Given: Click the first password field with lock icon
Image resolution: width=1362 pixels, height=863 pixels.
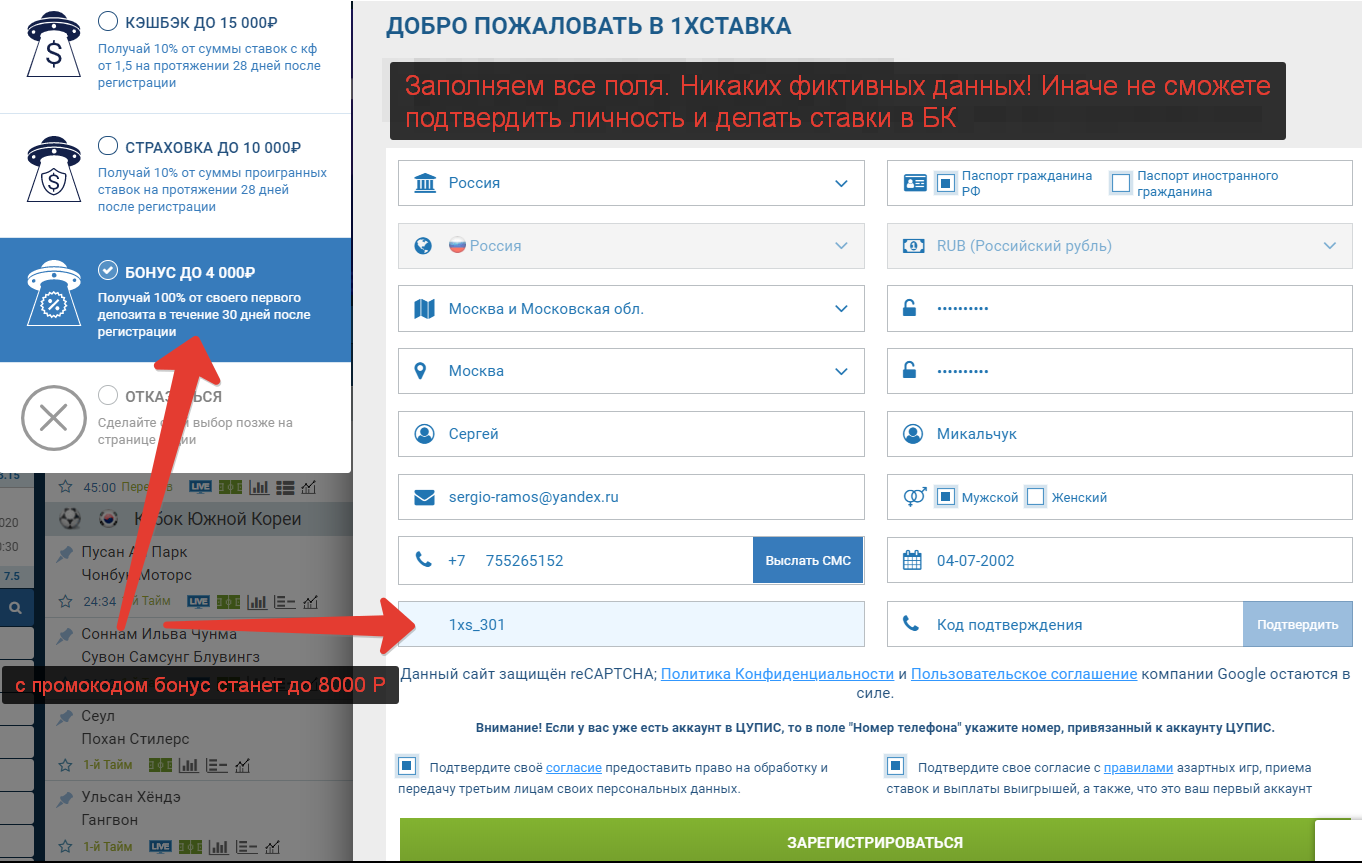Looking at the screenshot, I should coord(1120,308).
